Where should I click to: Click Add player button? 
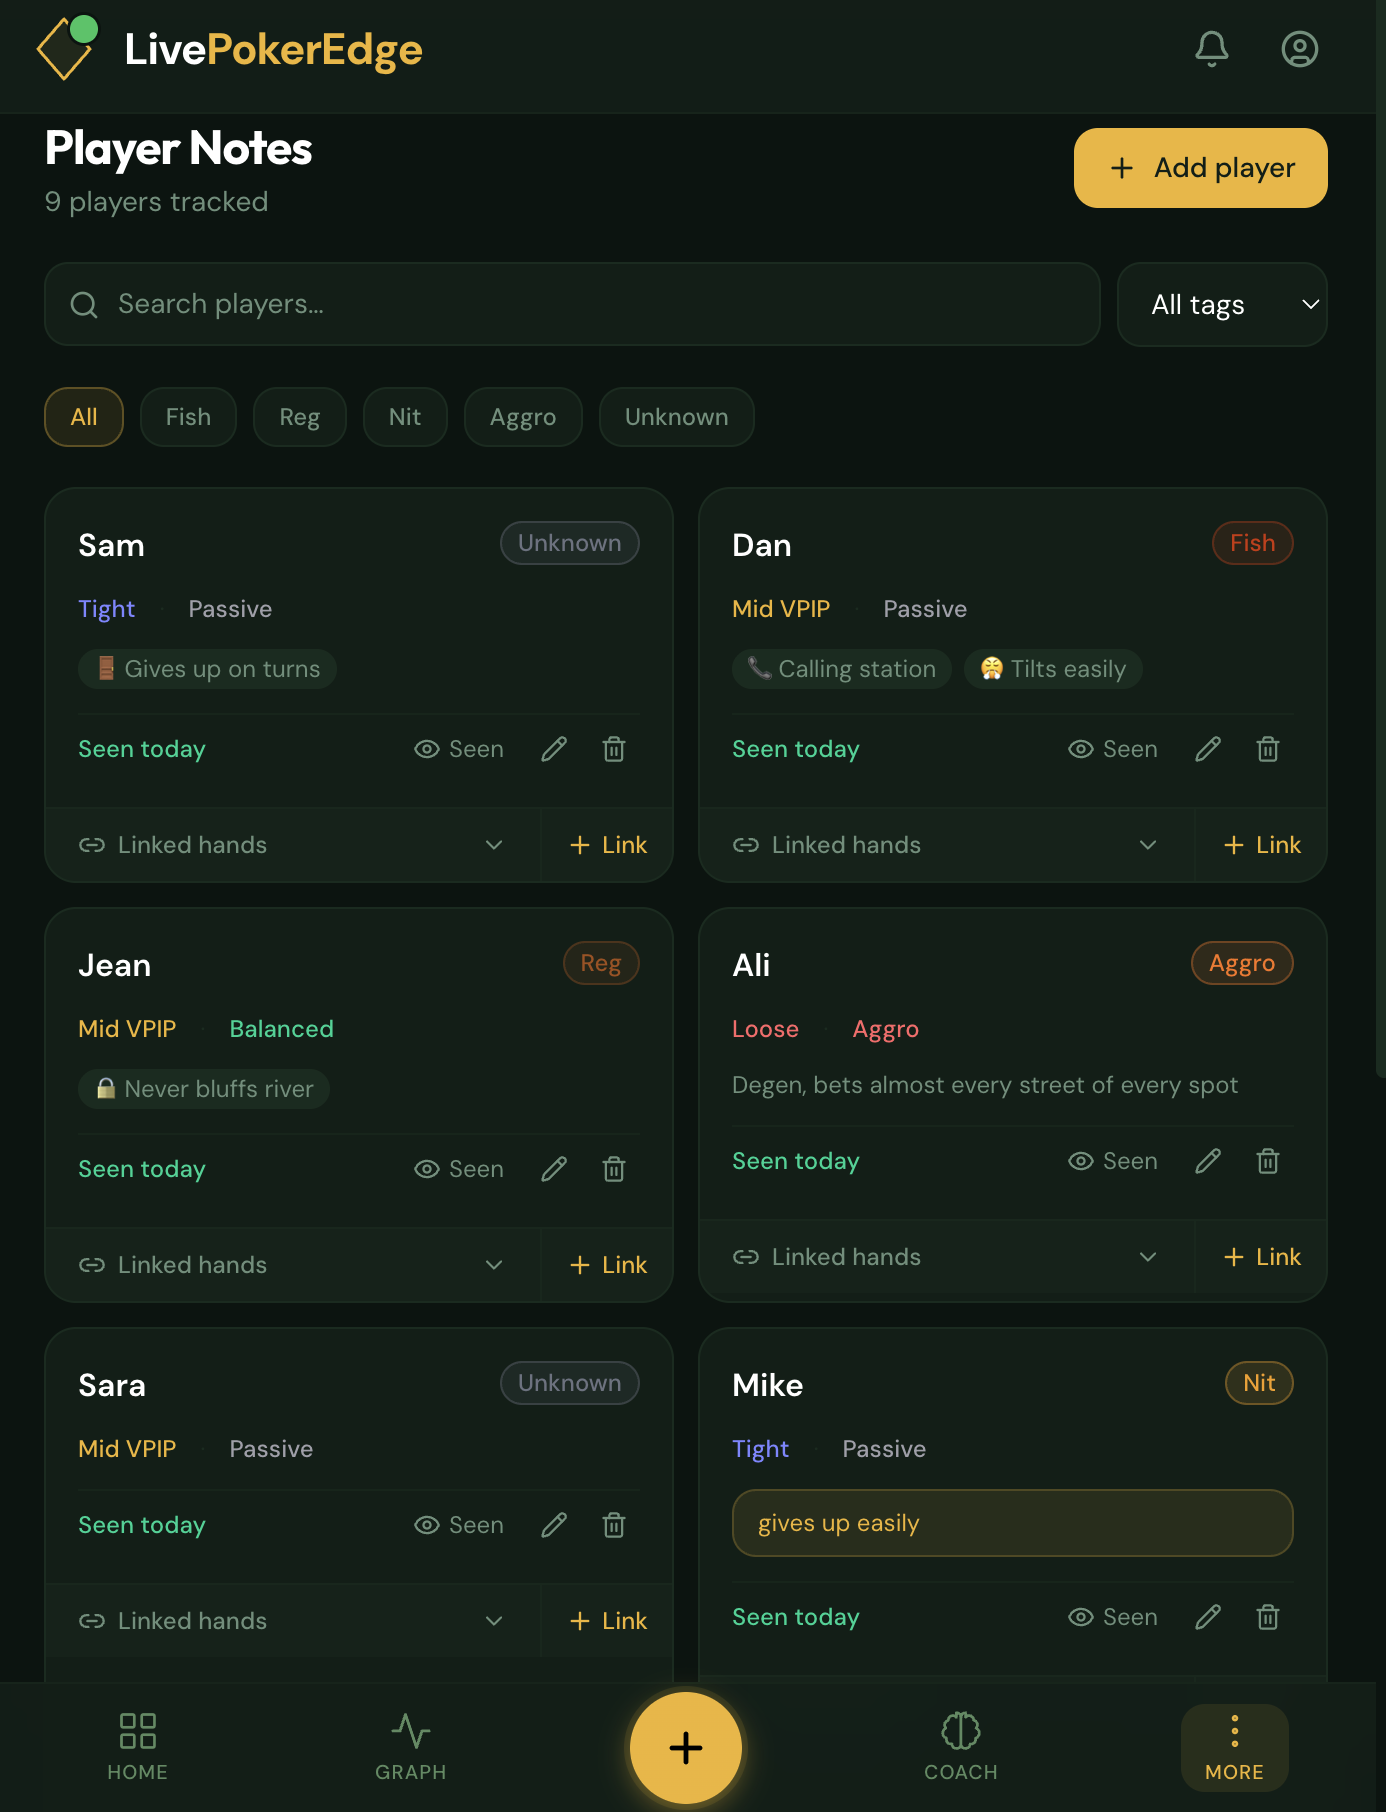(x=1200, y=168)
